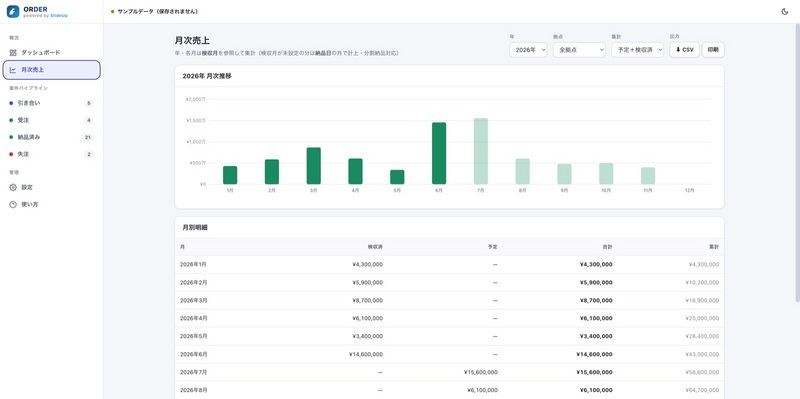Screen dimensions: 800x399
Task: Open the 全拠点 location dropdown
Action: click(x=579, y=50)
